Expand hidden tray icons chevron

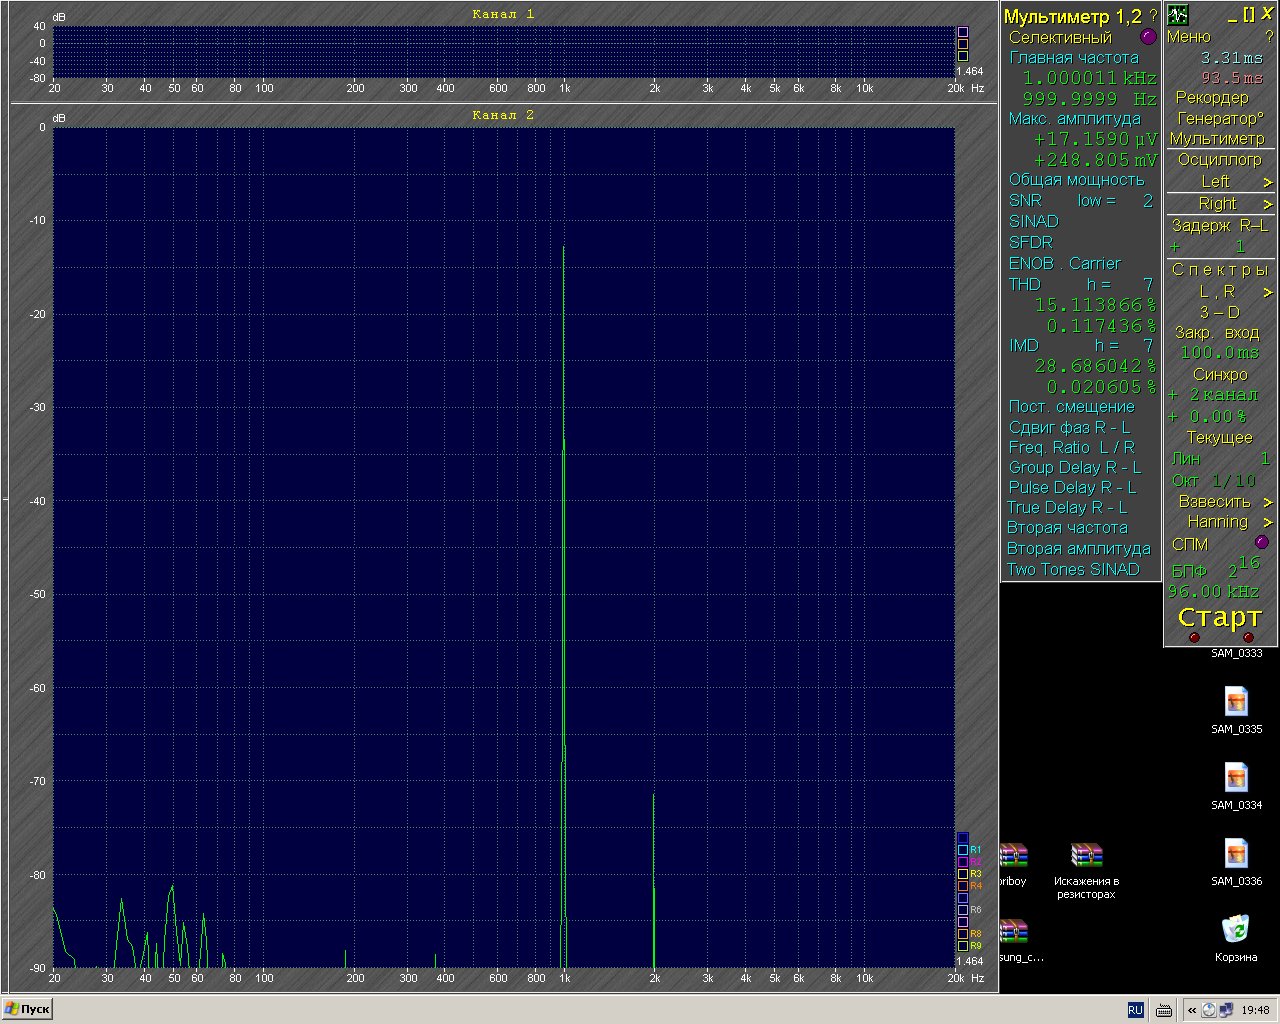point(1191,1010)
